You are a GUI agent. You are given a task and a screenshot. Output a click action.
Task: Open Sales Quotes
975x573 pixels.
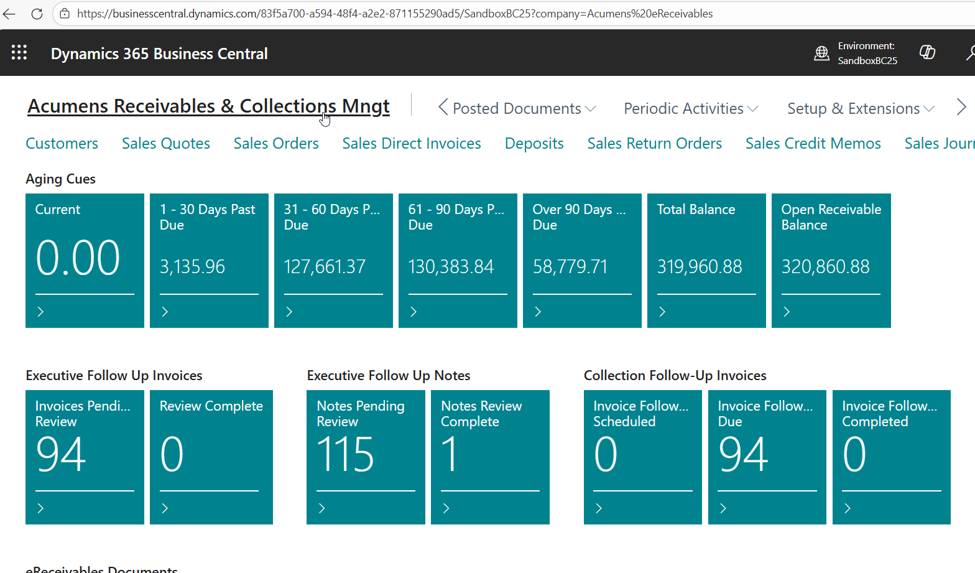tap(165, 144)
